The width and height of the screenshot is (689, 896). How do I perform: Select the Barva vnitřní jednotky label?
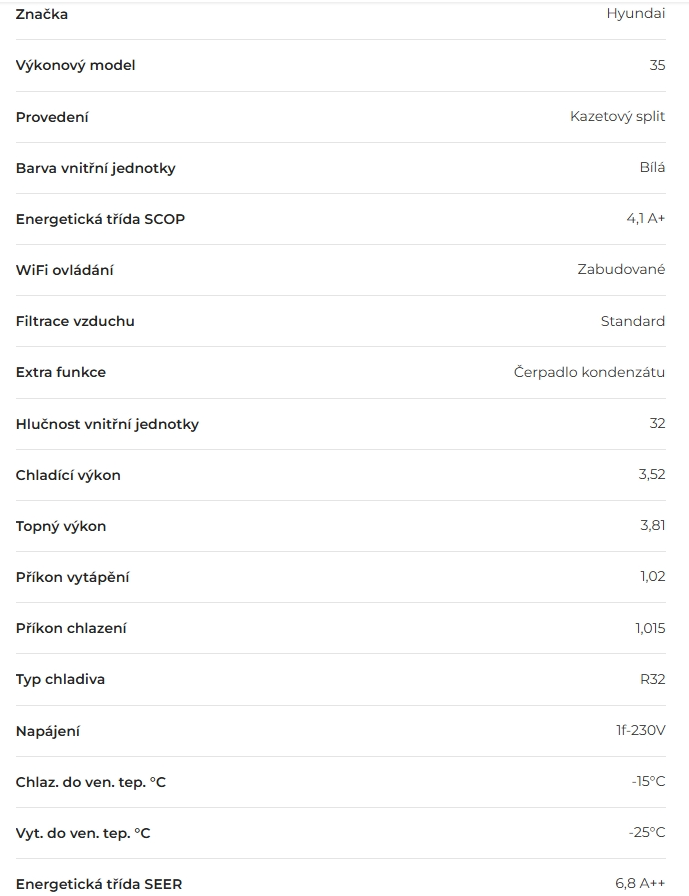pos(95,168)
